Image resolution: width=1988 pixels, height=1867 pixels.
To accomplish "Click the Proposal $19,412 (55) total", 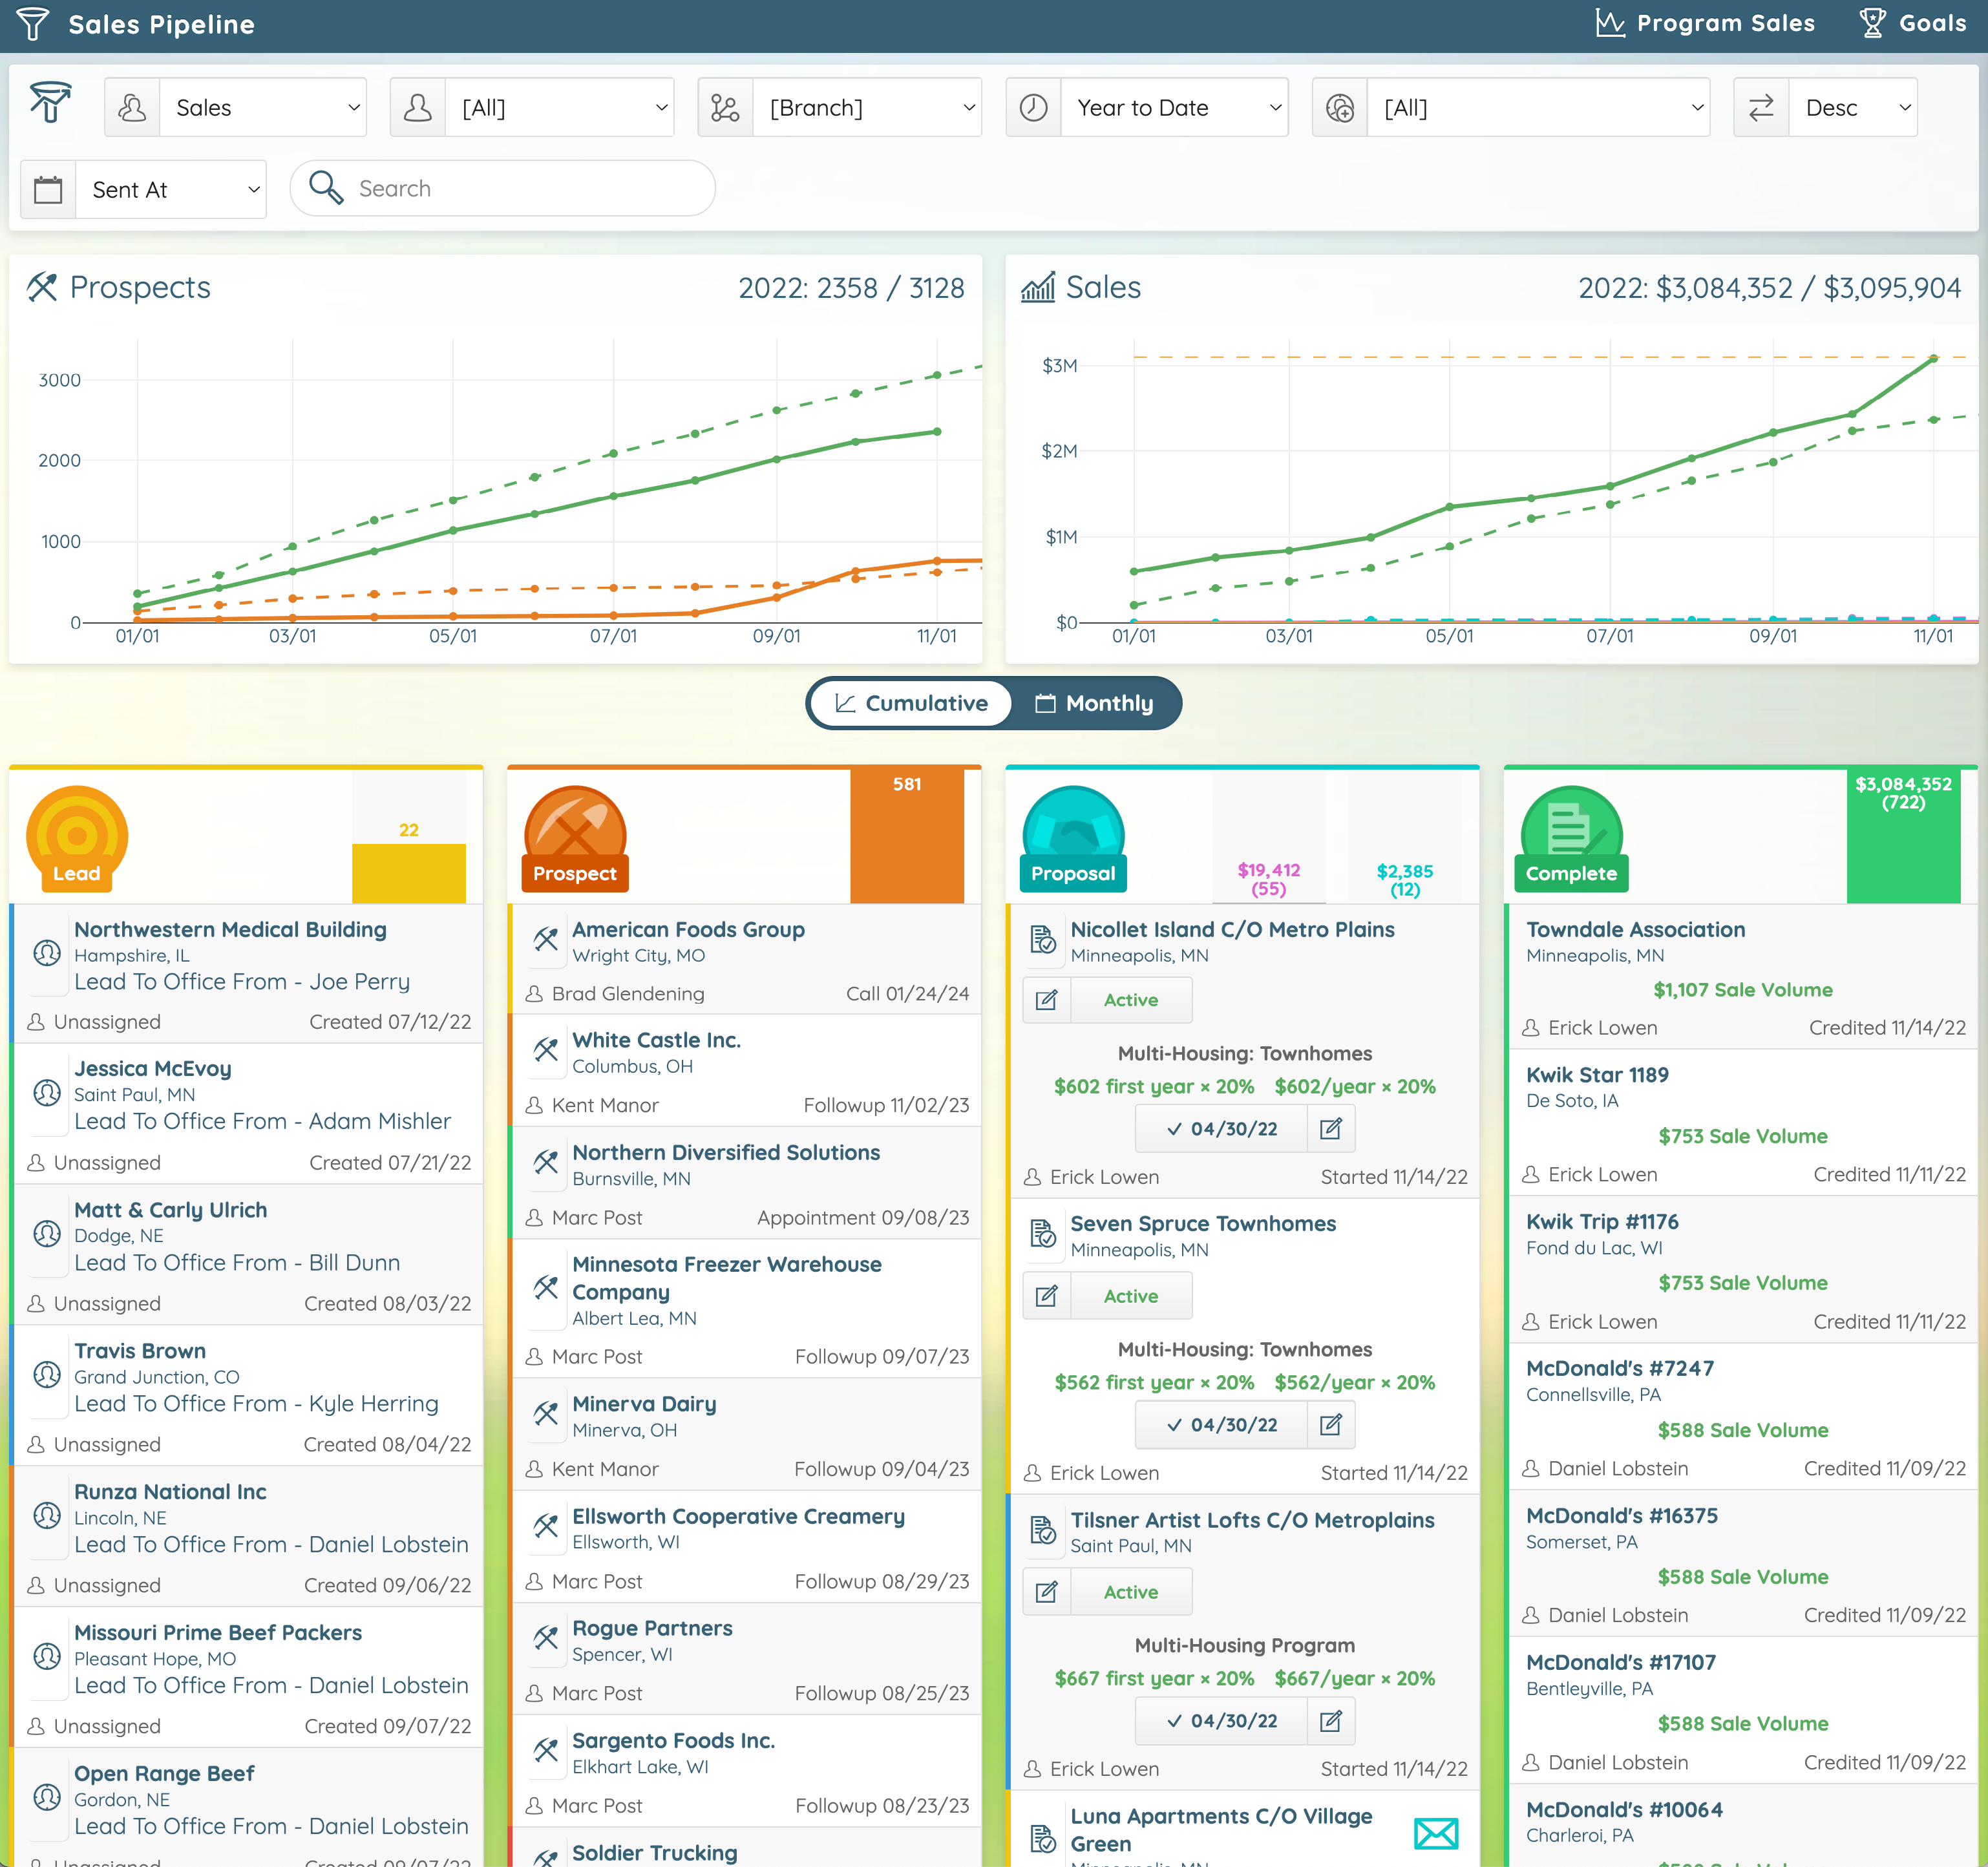I will tap(1269, 879).
